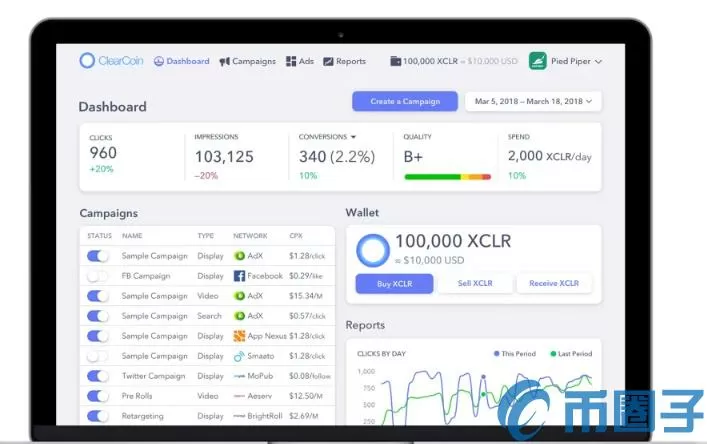
Task: Open the date range dropdown
Action: 532,101
